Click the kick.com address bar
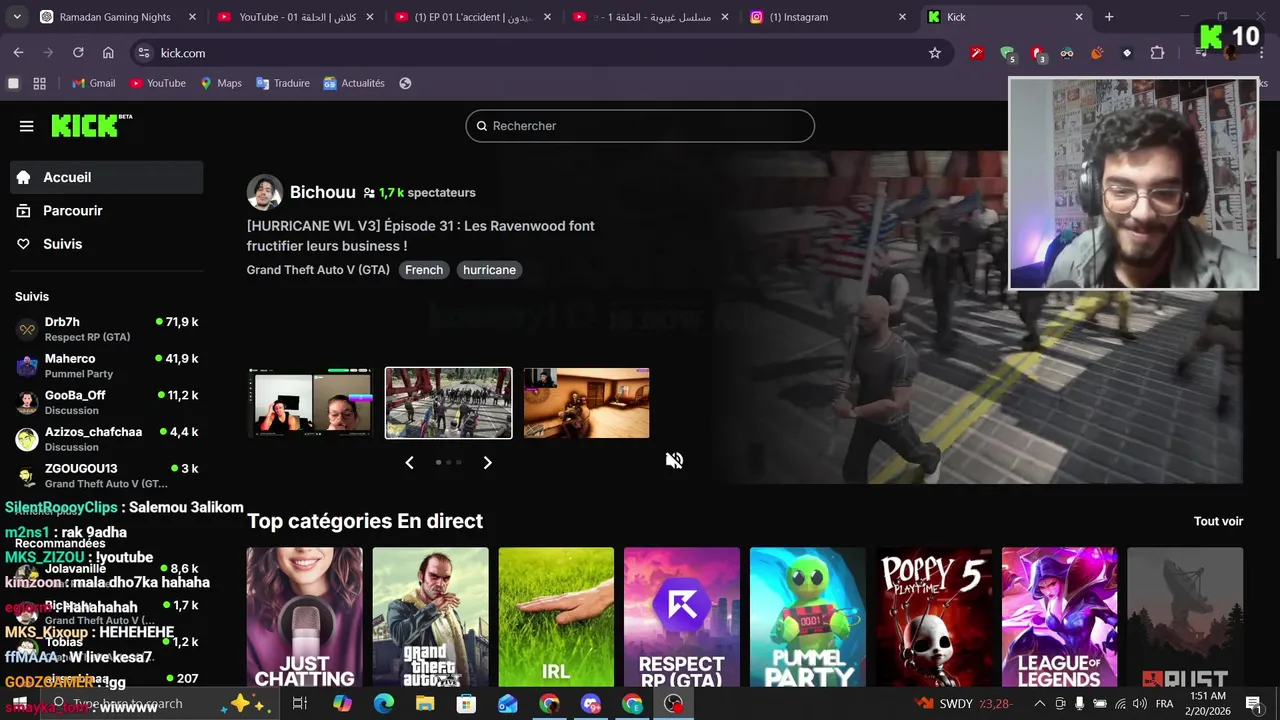Screen dimensions: 1280x720 tap(540, 53)
